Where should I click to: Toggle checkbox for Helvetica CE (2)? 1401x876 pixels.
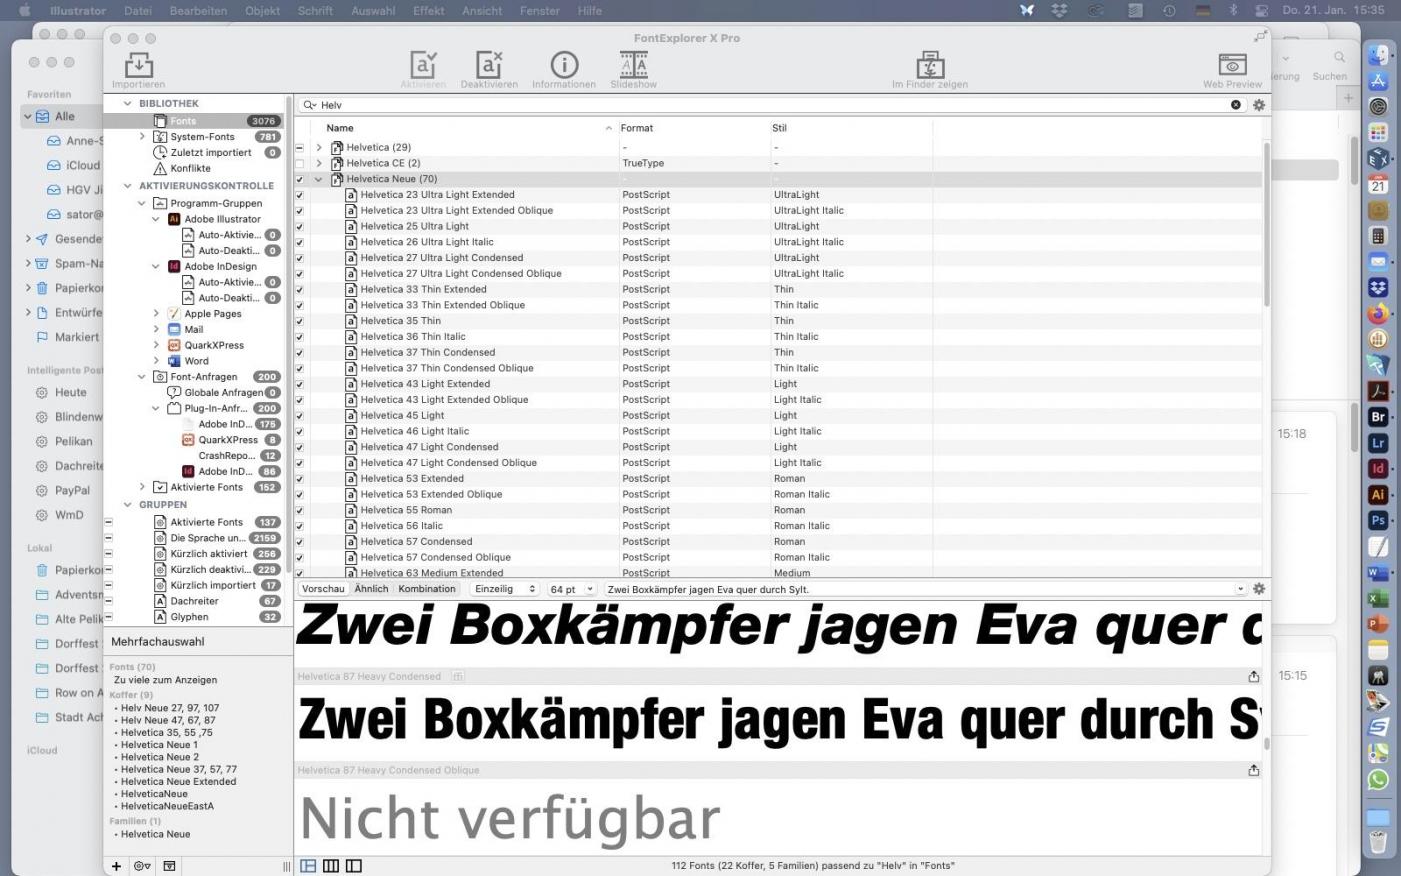click(299, 163)
